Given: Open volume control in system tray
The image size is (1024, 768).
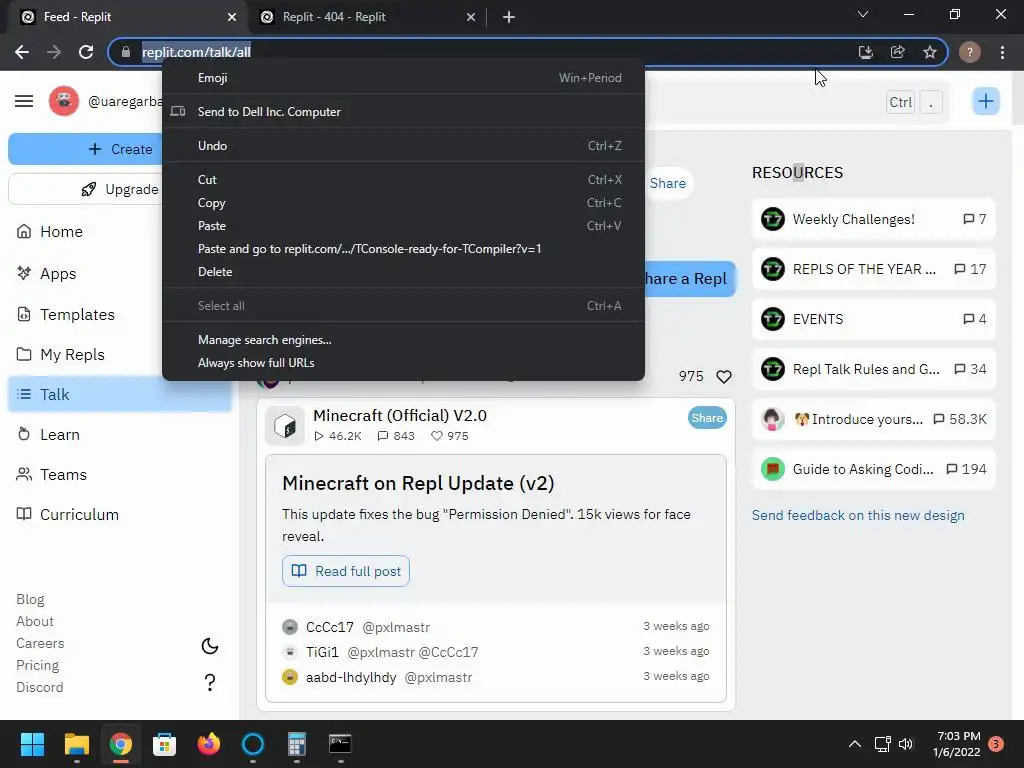Looking at the screenshot, I should click(906, 744).
